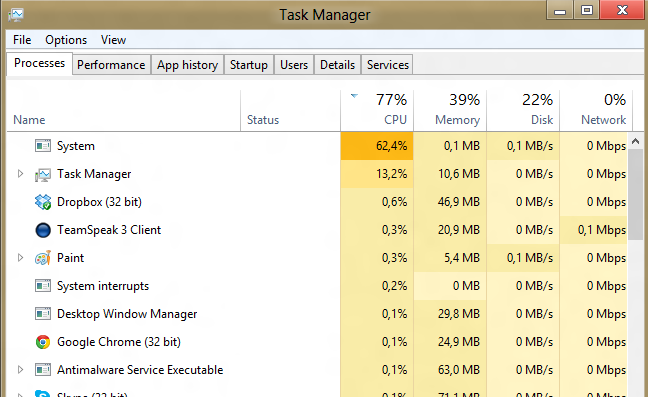Switch to the Performance tab
This screenshot has height=397, width=648.
coord(111,65)
